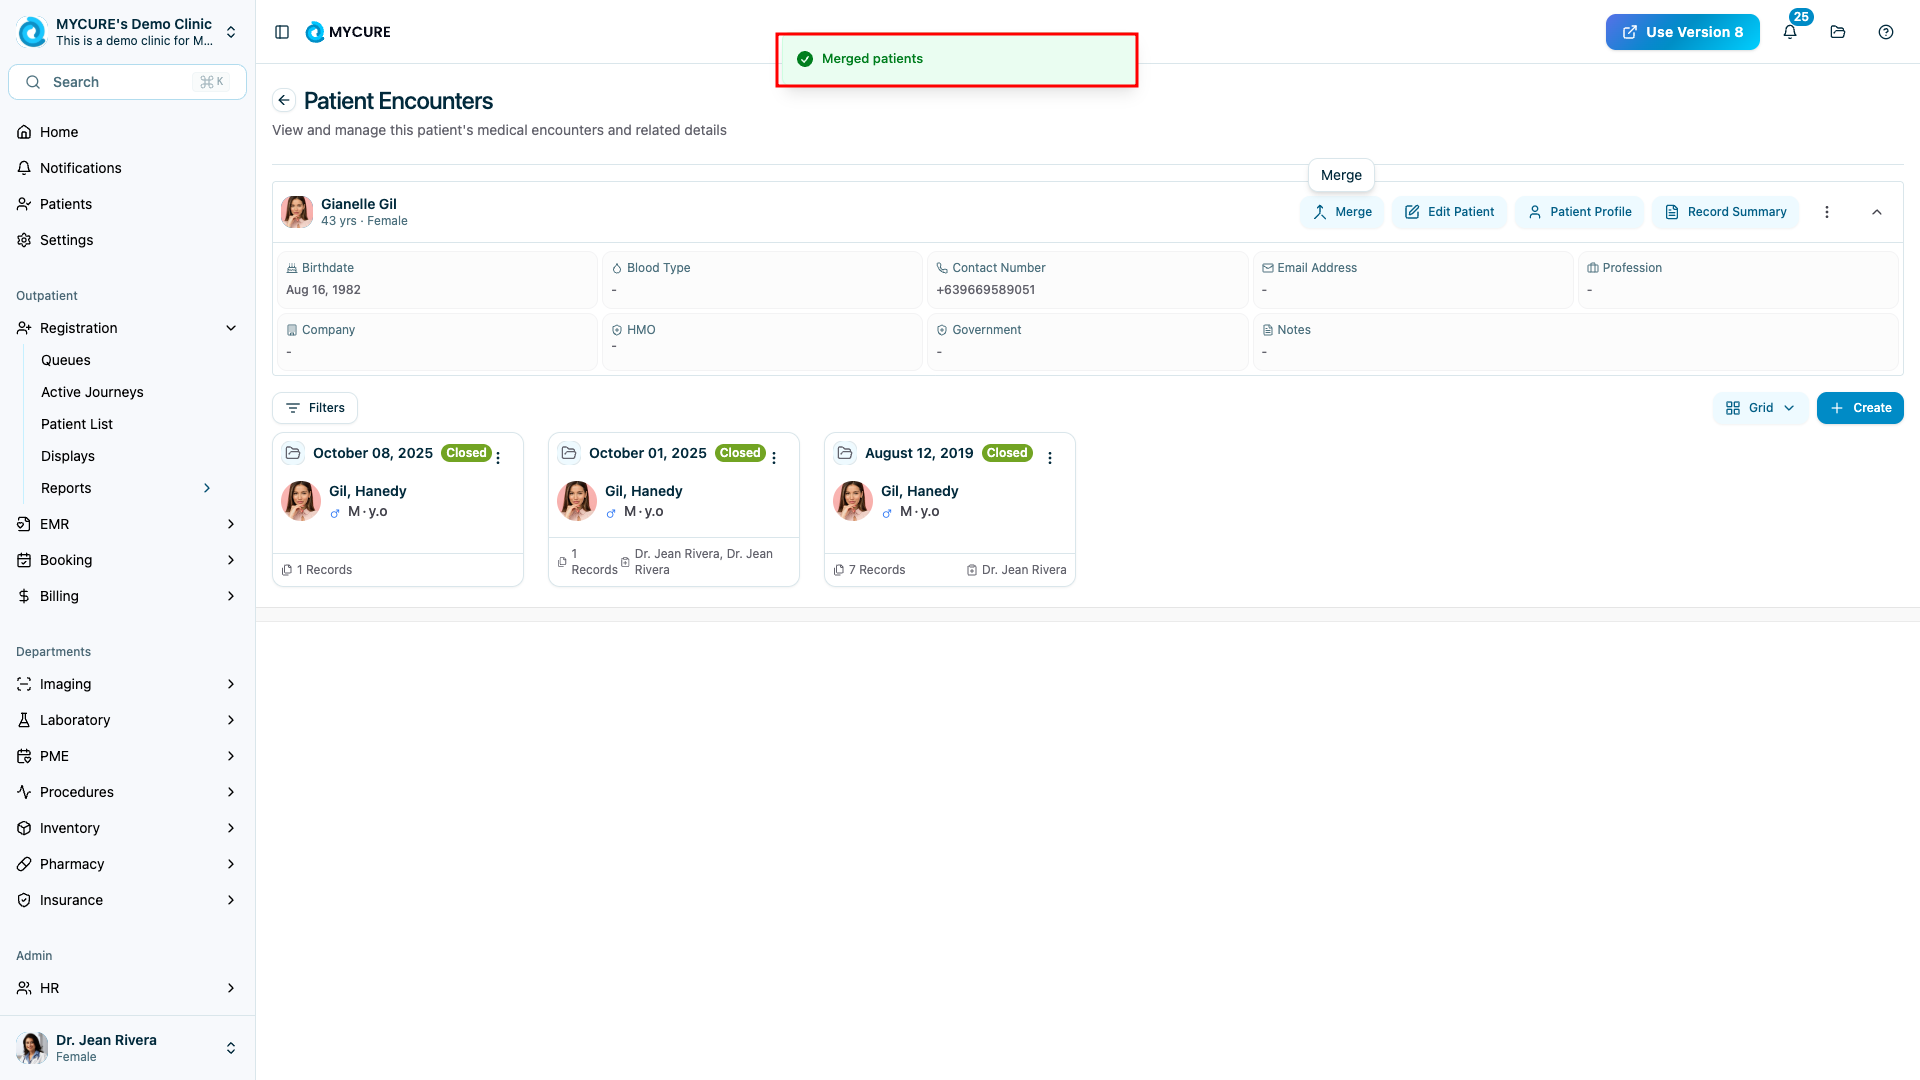Open the Grid view dropdown

point(1760,408)
